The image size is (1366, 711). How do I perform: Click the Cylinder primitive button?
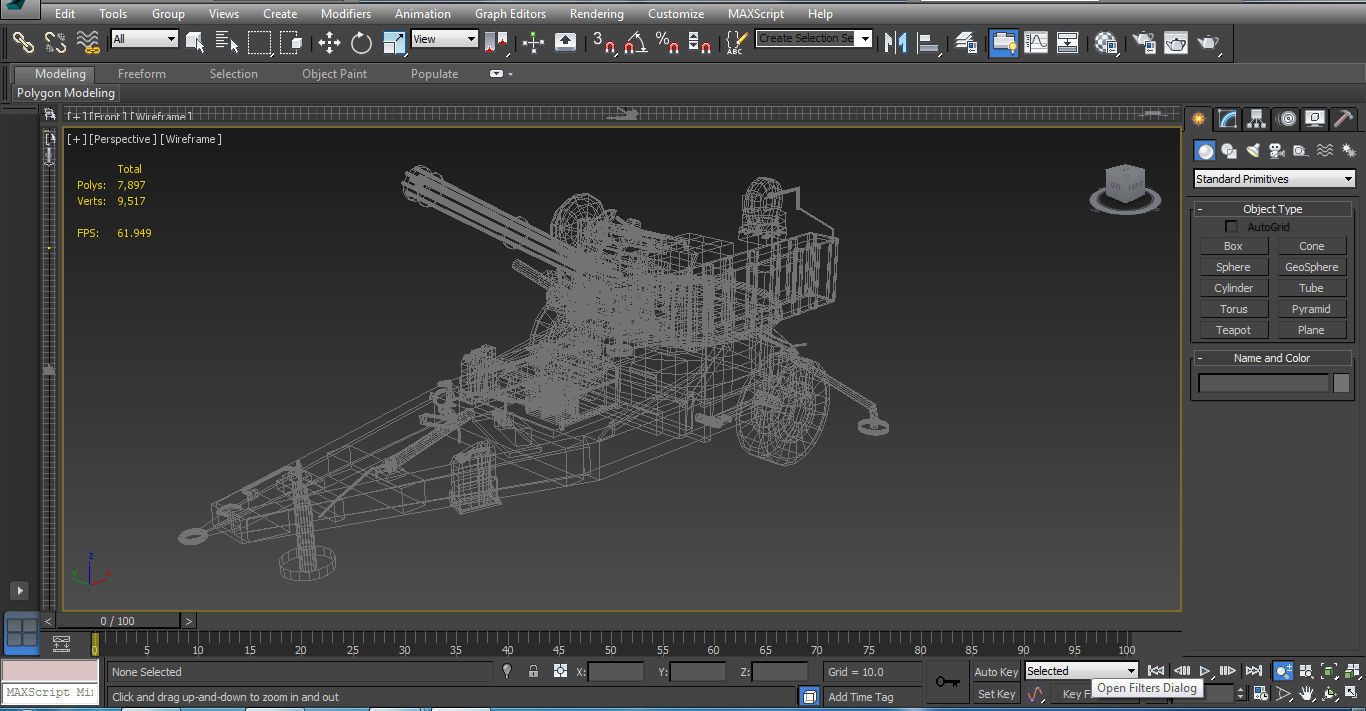pyautogui.click(x=1233, y=288)
